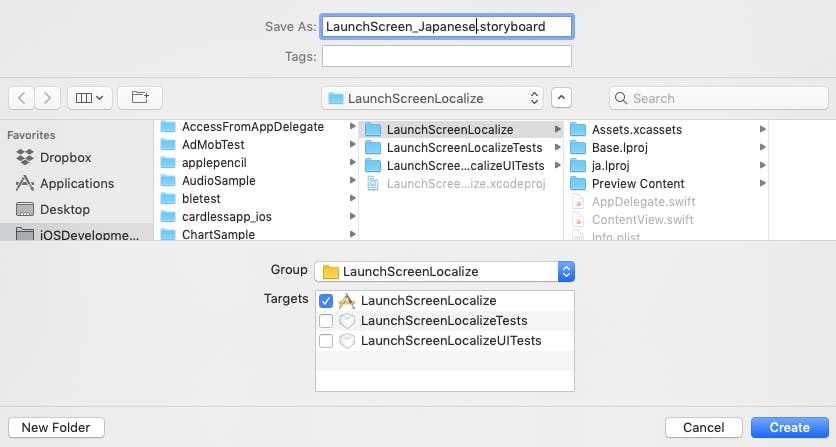Click the AppDelegate.swift file

click(633, 202)
